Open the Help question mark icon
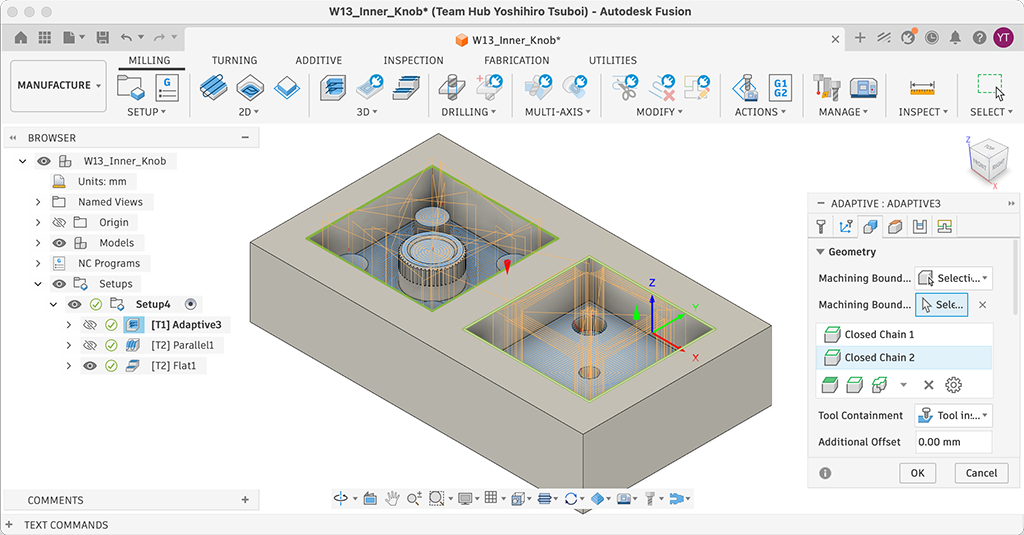This screenshot has width=1024, height=535. [979, 38]
